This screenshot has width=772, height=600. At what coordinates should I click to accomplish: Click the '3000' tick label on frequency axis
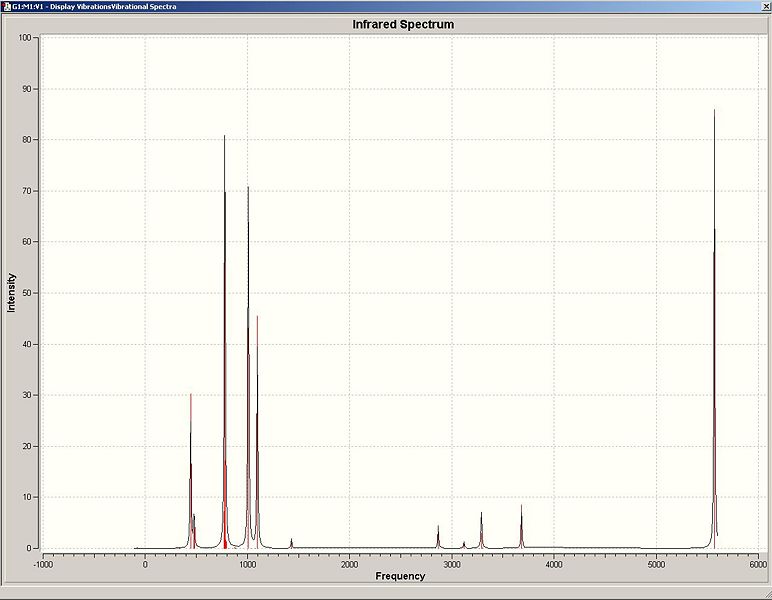[452, 564]
